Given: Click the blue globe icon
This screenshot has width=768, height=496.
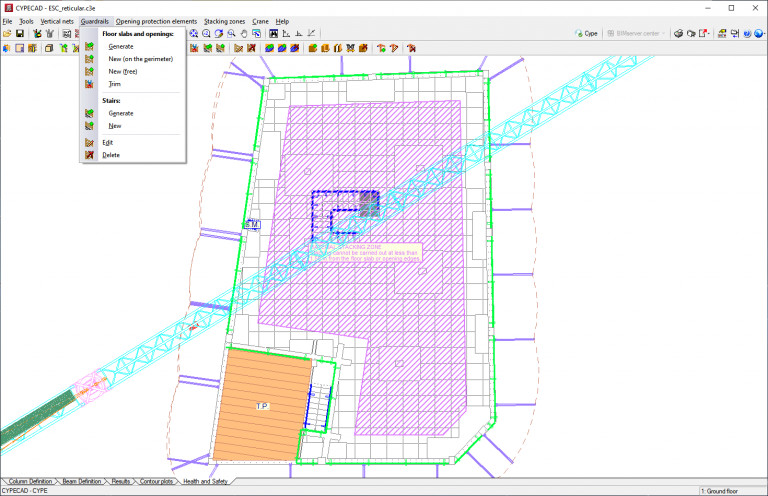Looking at the screenshot, I should click(758, 34).
